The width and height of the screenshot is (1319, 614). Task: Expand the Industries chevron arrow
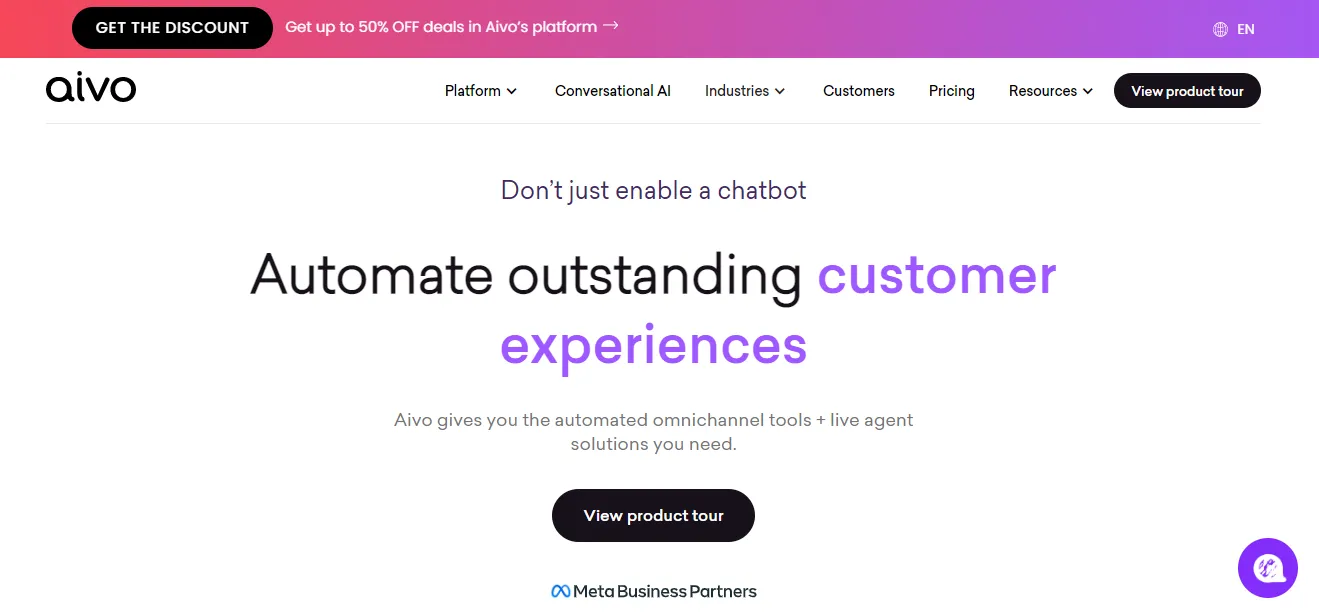[x=780, y=91]
